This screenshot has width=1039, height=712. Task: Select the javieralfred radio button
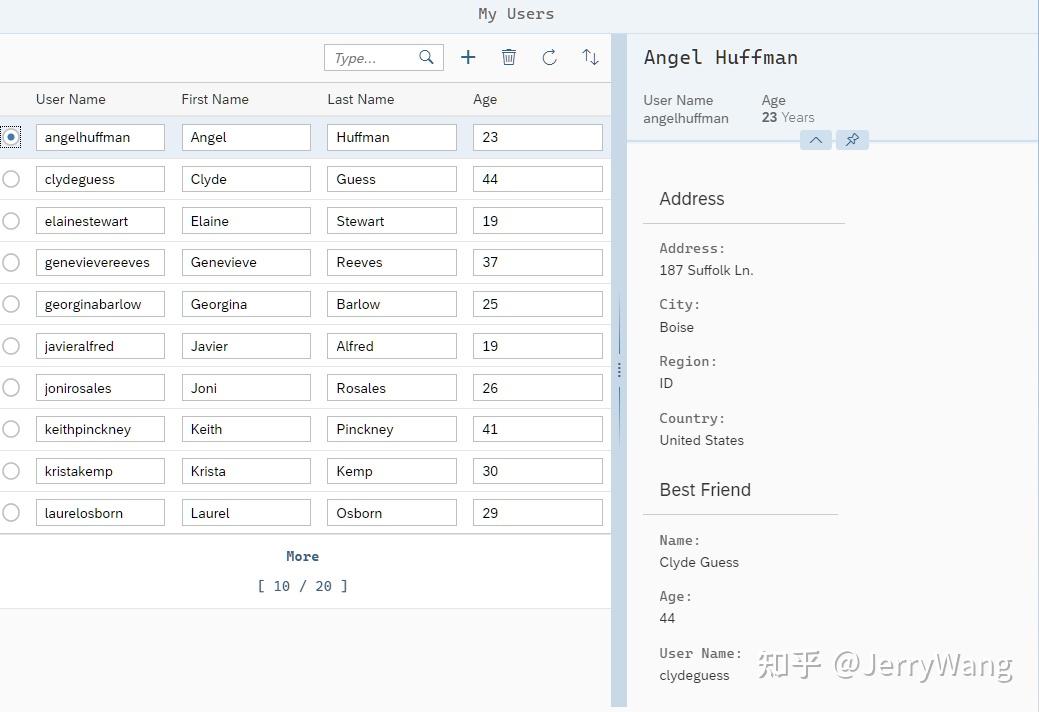point(11,346)
